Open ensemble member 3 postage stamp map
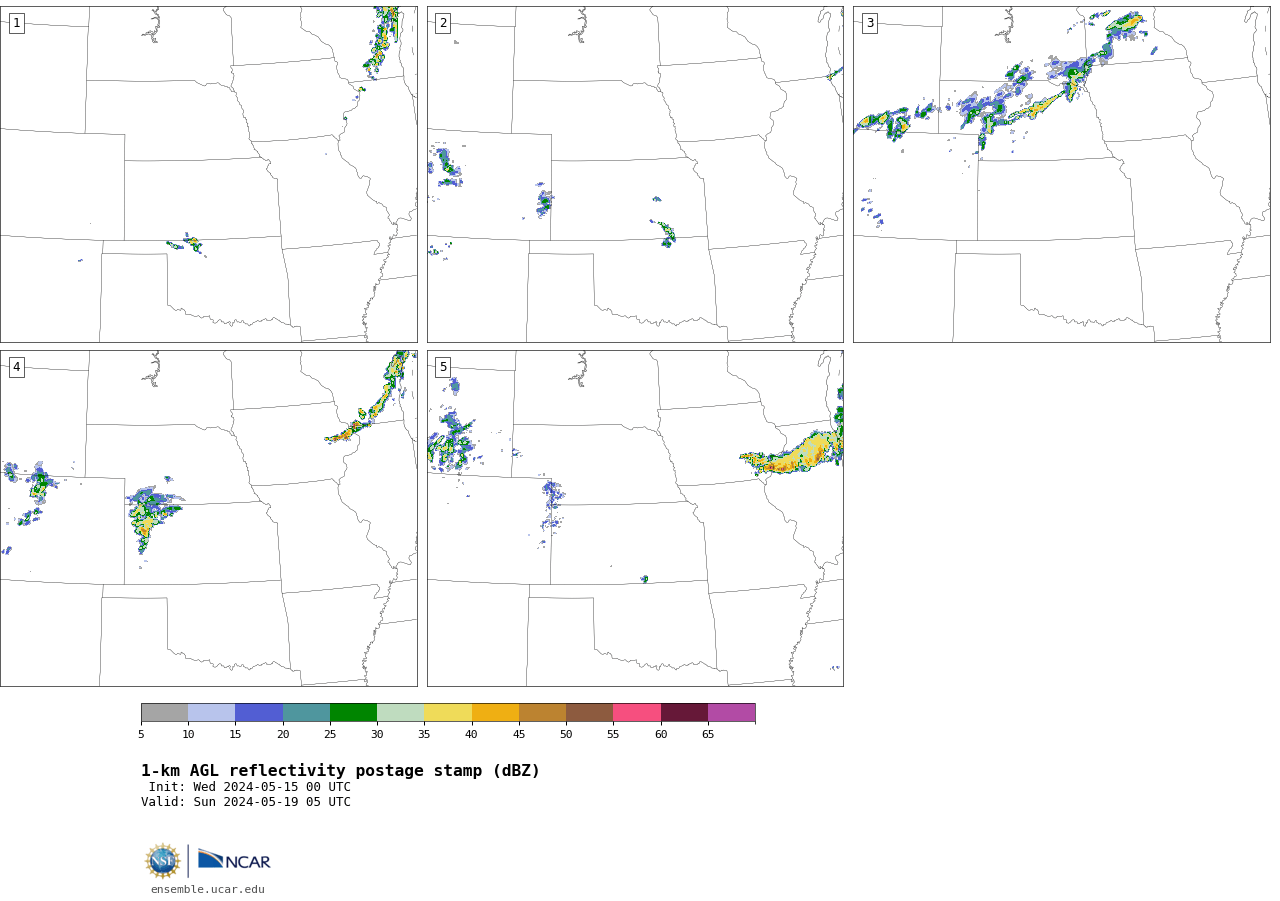The image size is (1280, 901). tap(1062, 174)
